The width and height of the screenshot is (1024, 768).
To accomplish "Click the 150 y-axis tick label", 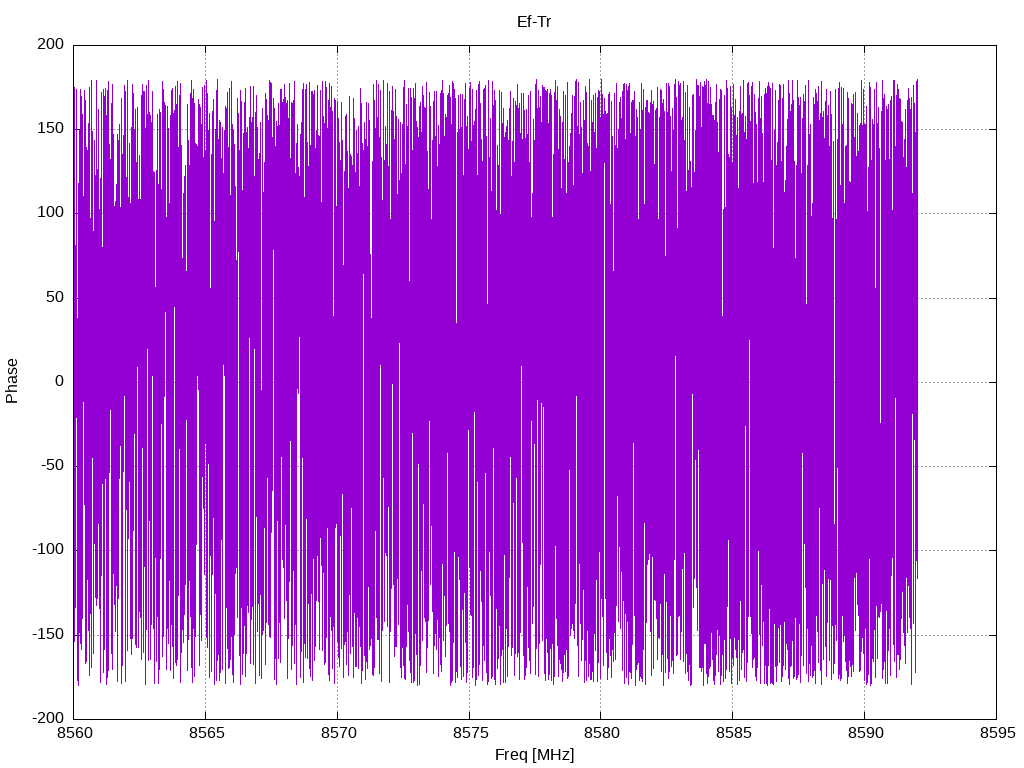I will (x=51, y=129).
